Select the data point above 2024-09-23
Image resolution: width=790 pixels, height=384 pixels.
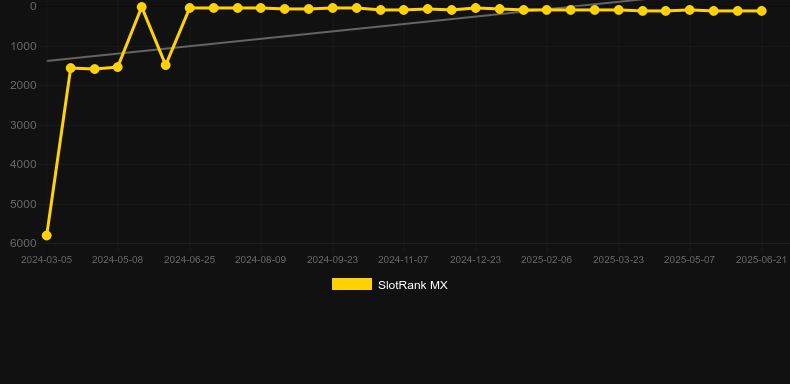[333, 8]
